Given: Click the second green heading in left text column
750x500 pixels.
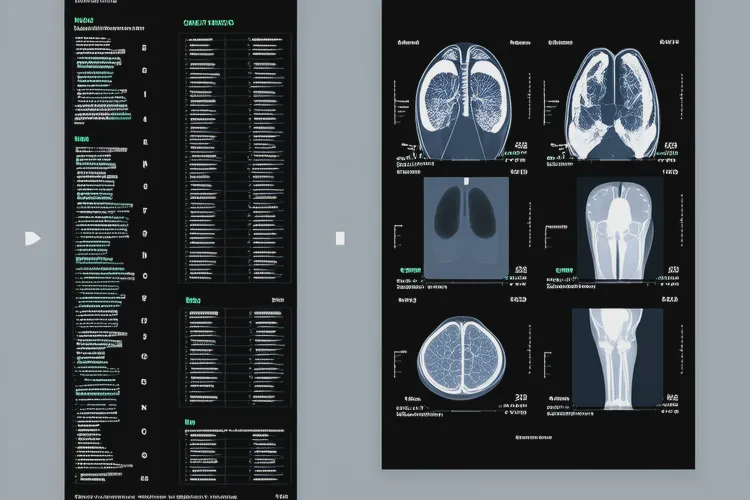Looking at the screenshot, I should 82,138.
